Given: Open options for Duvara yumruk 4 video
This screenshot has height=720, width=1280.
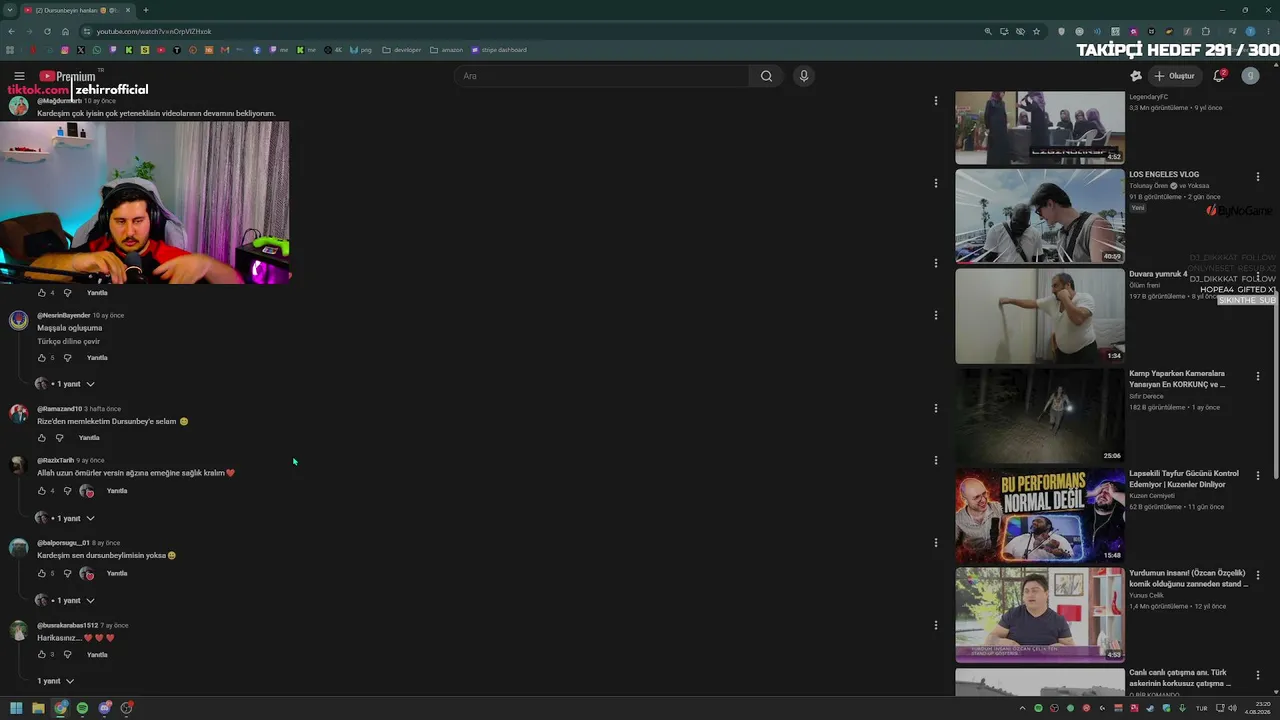Looking at the screenshot, I should pyautogui.click(x=1258, y=276).
